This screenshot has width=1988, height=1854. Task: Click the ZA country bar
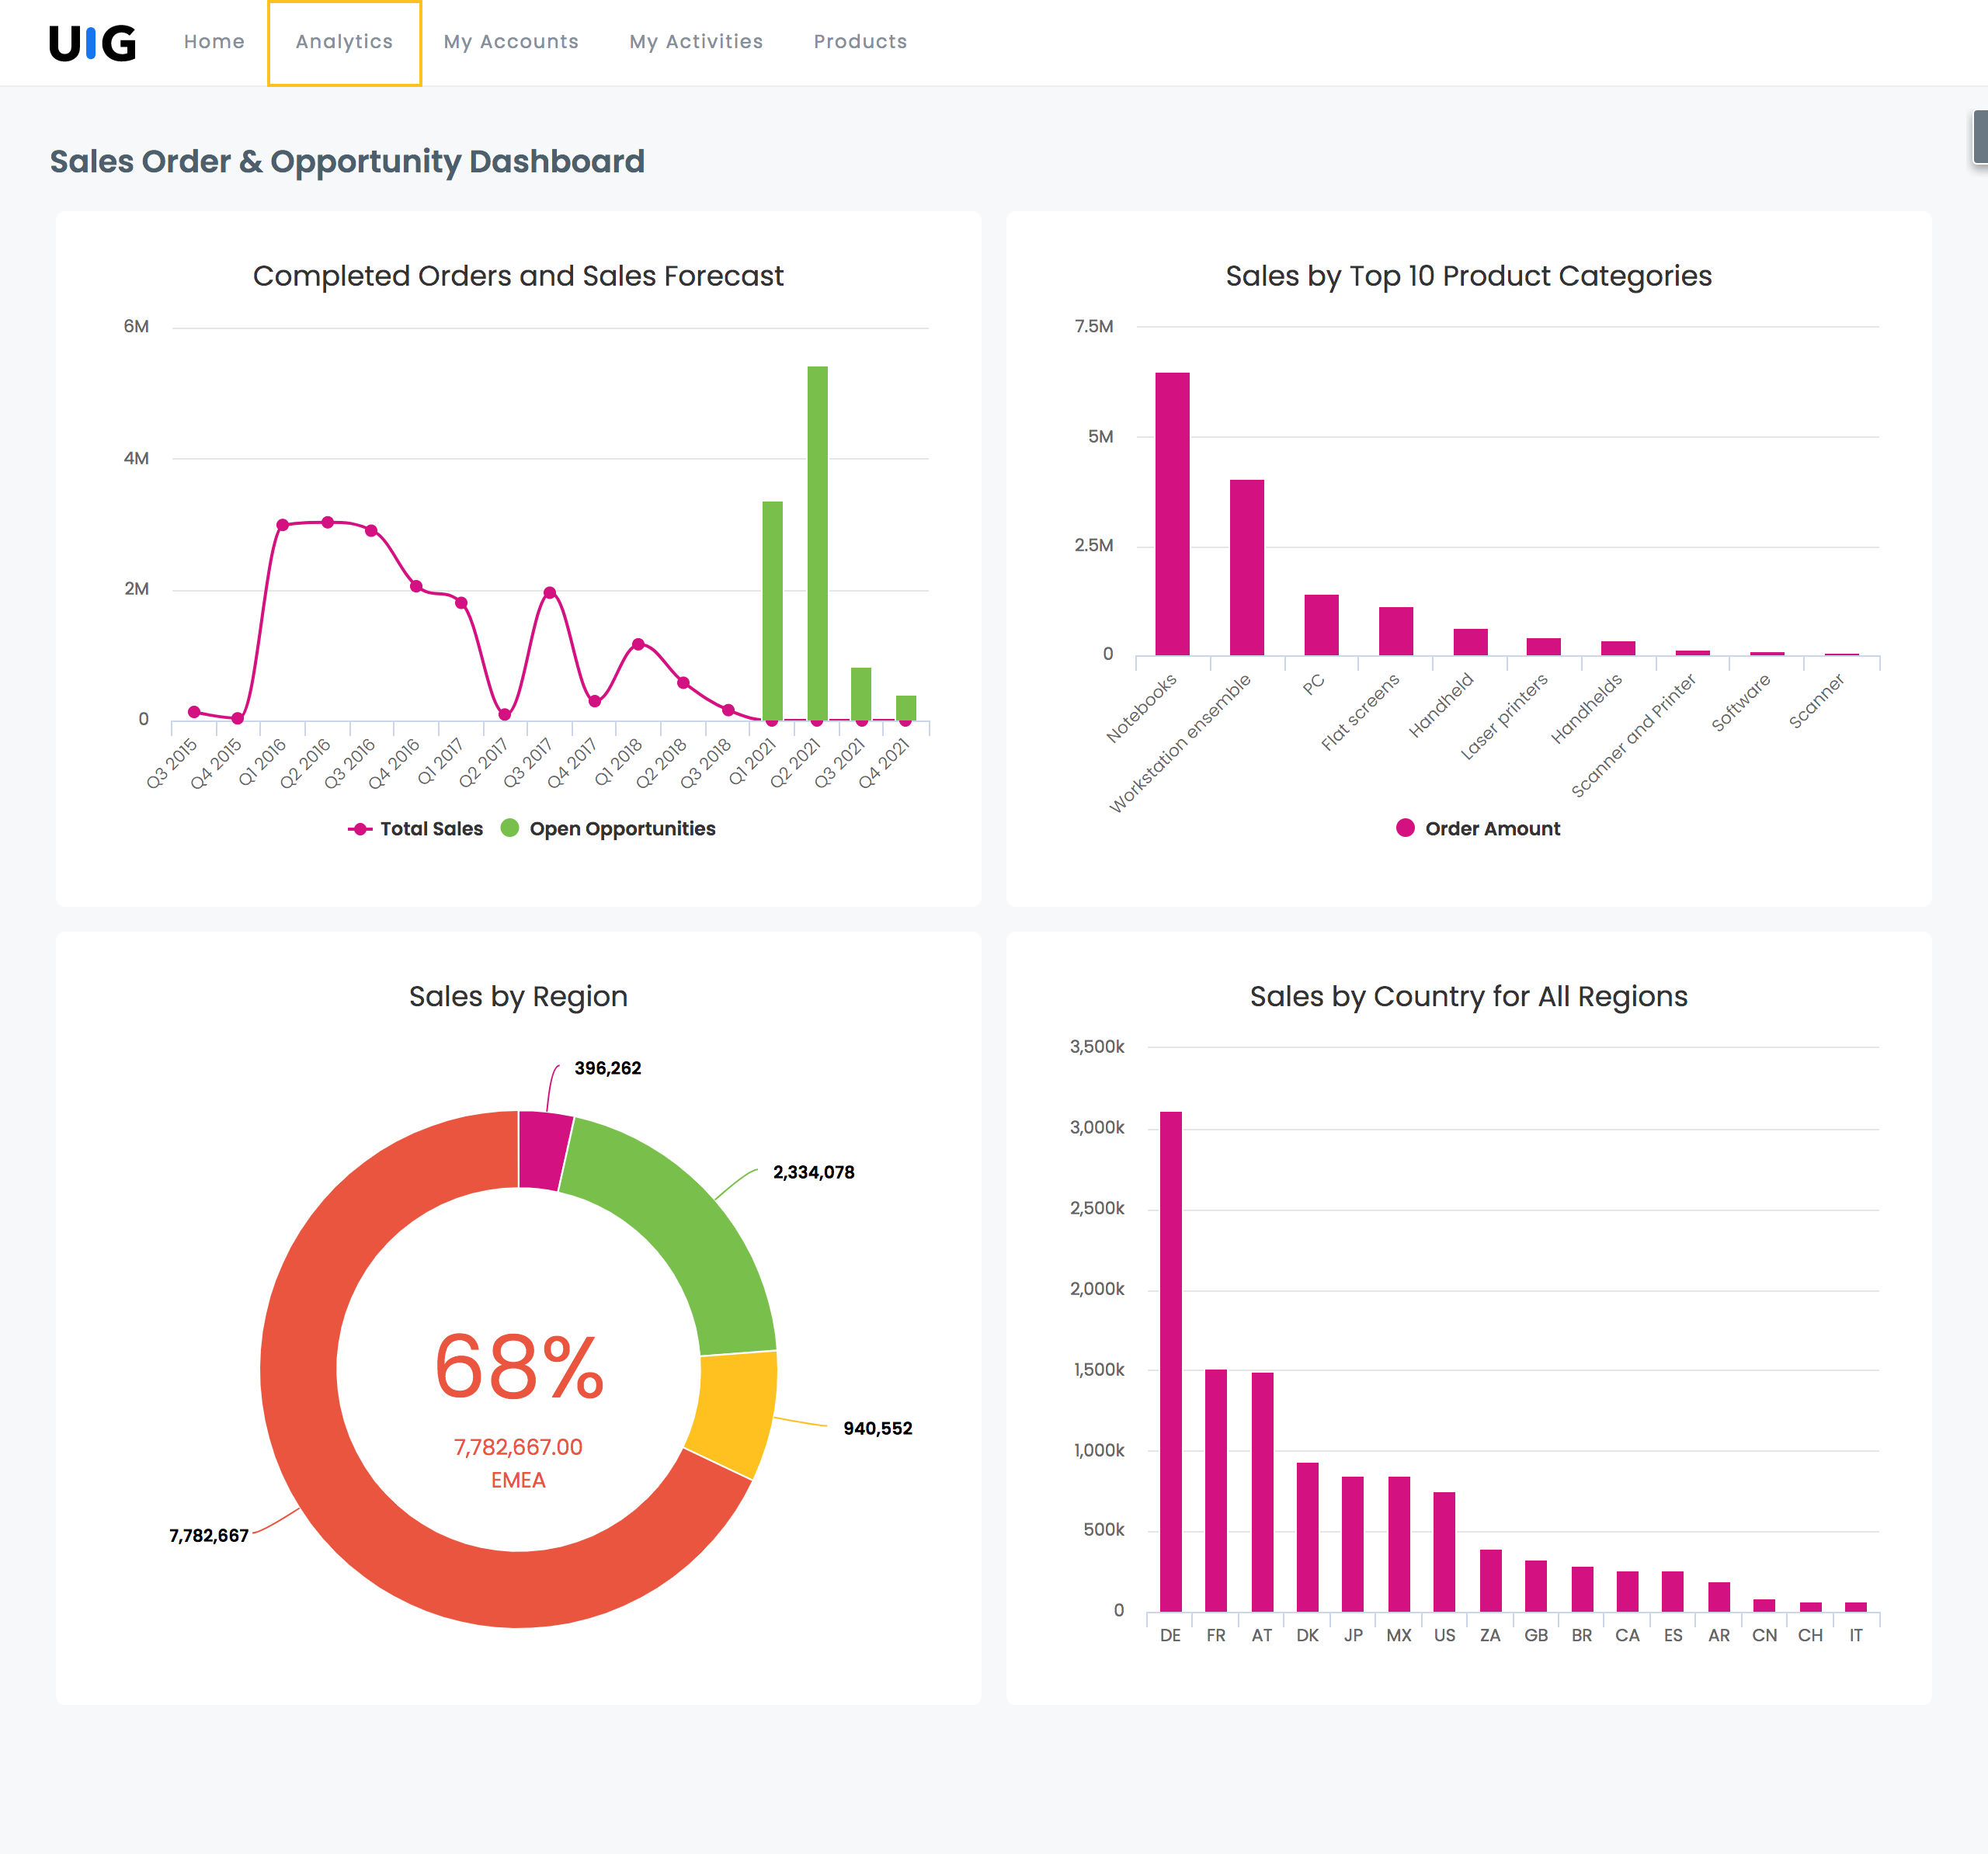1490,1580
